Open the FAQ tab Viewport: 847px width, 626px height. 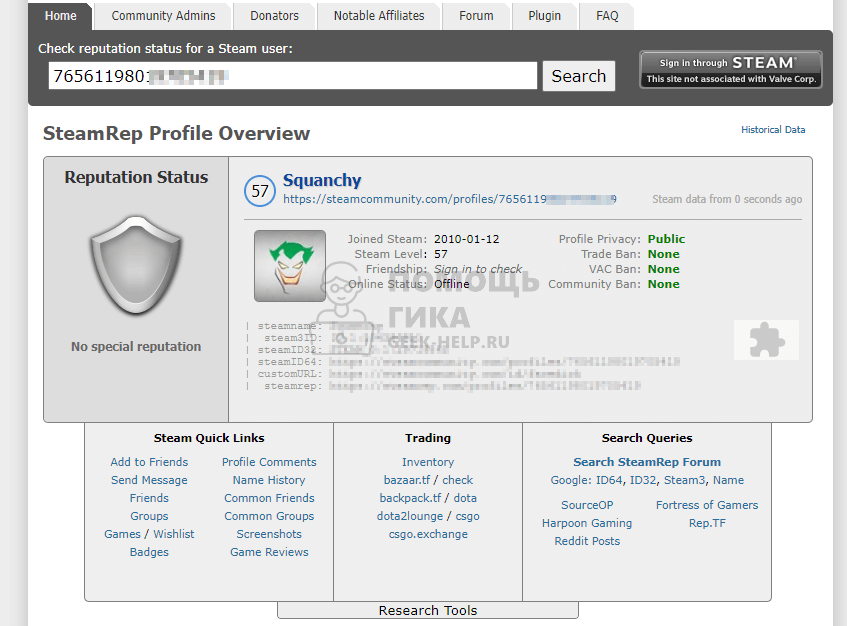[x=607, y=16]
